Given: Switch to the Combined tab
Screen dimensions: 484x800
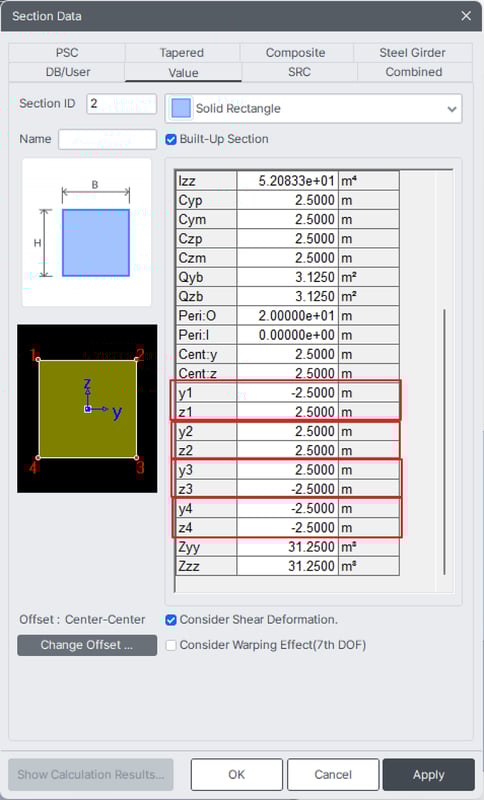Looking at the screenshot, I should [x=414, y=72].
